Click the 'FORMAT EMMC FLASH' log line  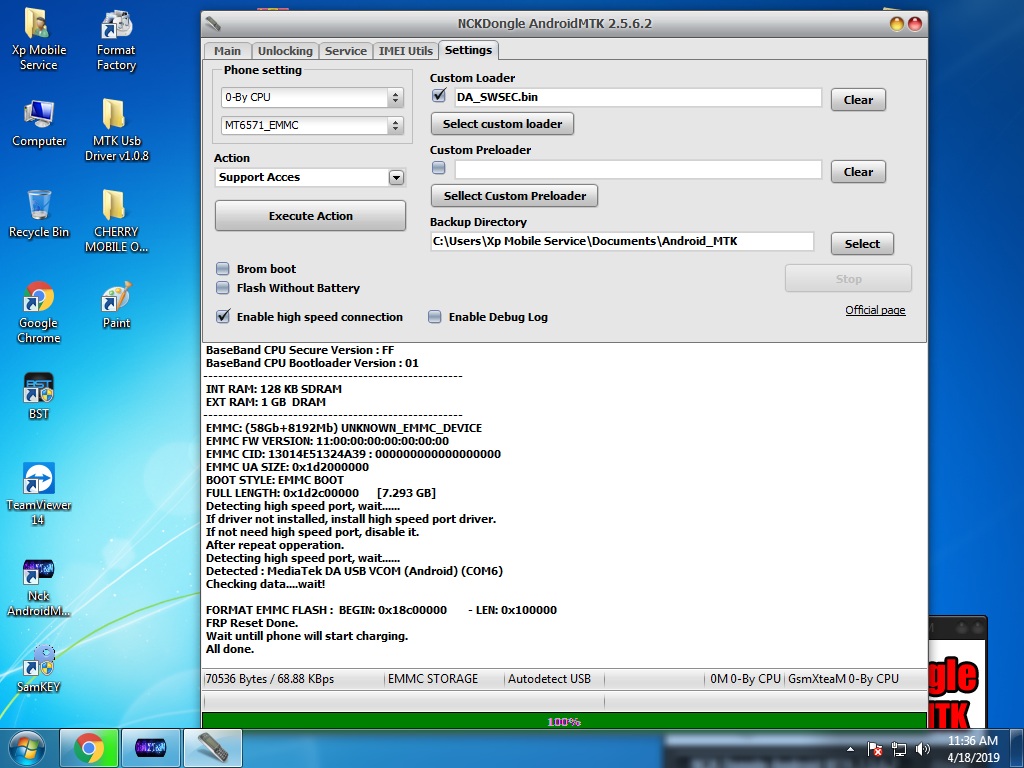tap(381, 610)
